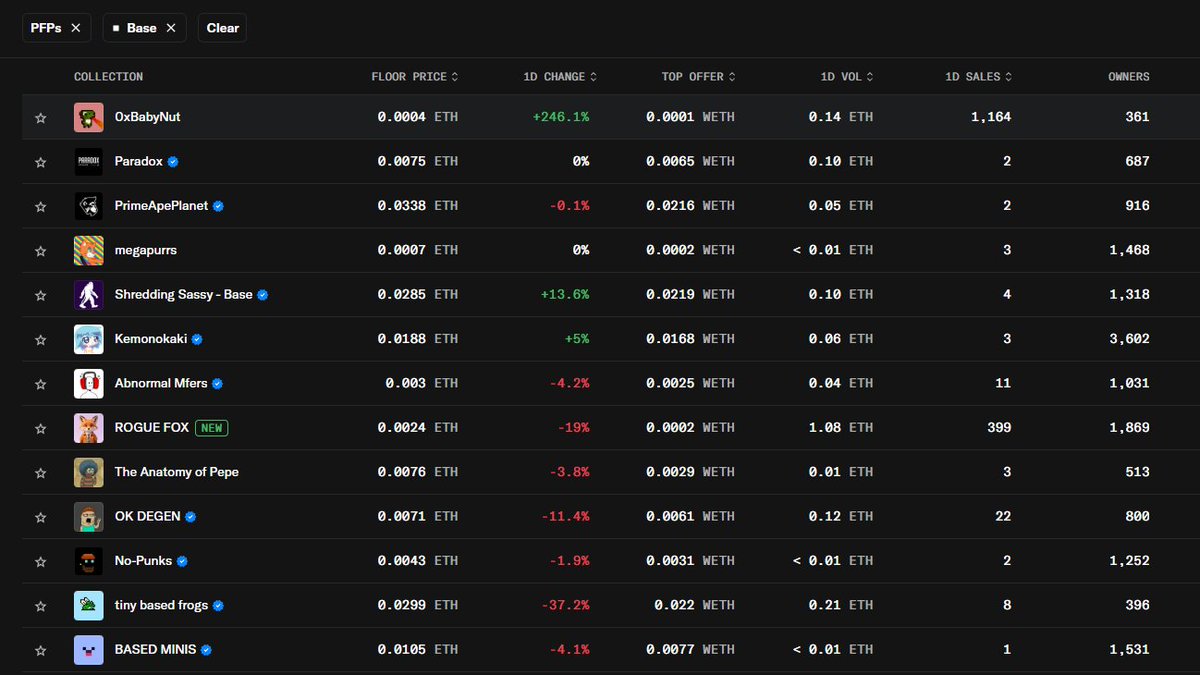Star the PrimeApePlanet collection
This screenshot has width=1200, height=675.
[41, 207]
